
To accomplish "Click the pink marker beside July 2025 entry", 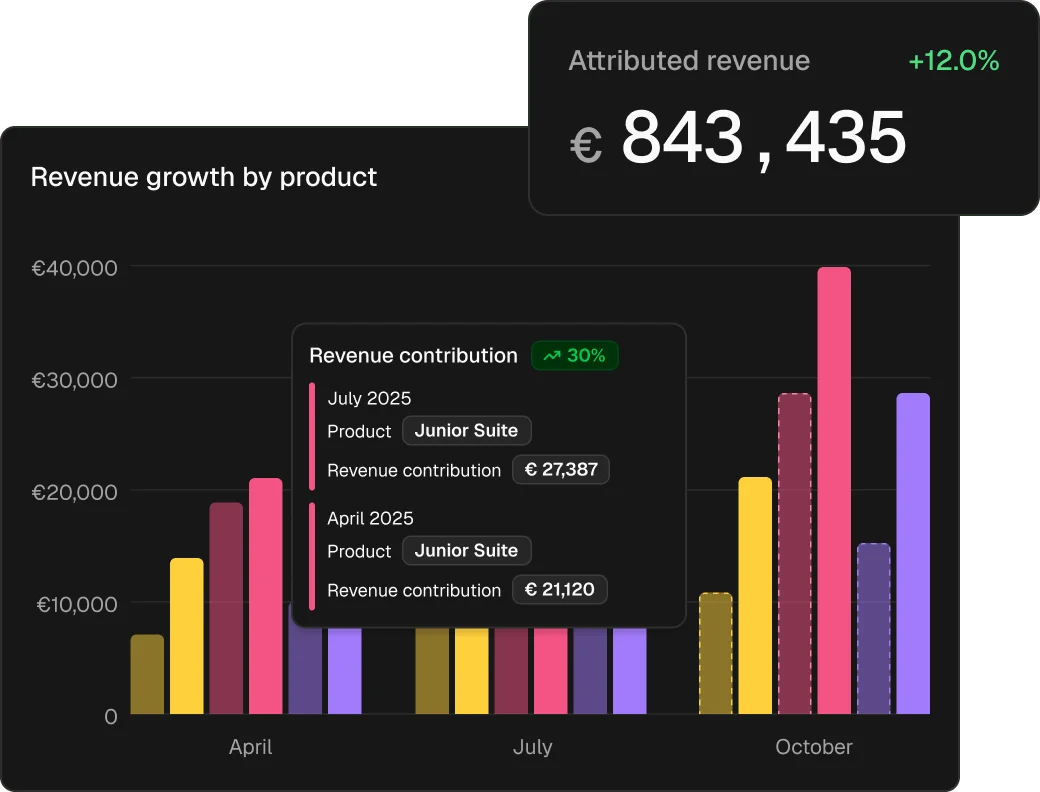I will point(312,436).
